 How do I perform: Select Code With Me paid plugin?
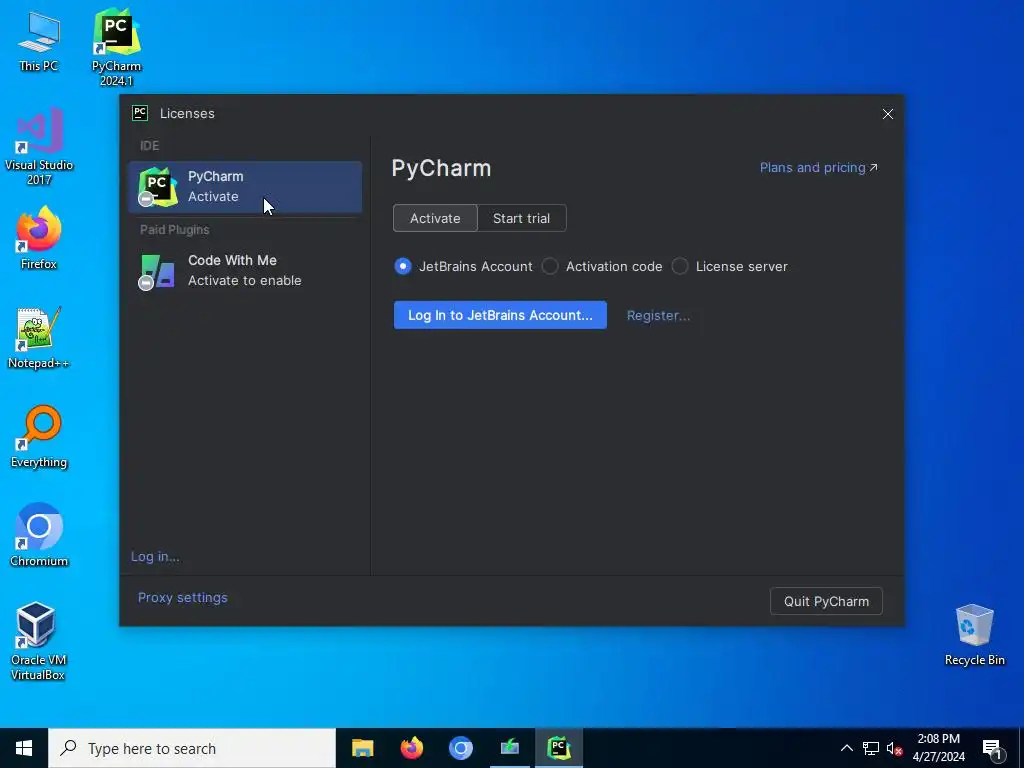coord(245,270)
